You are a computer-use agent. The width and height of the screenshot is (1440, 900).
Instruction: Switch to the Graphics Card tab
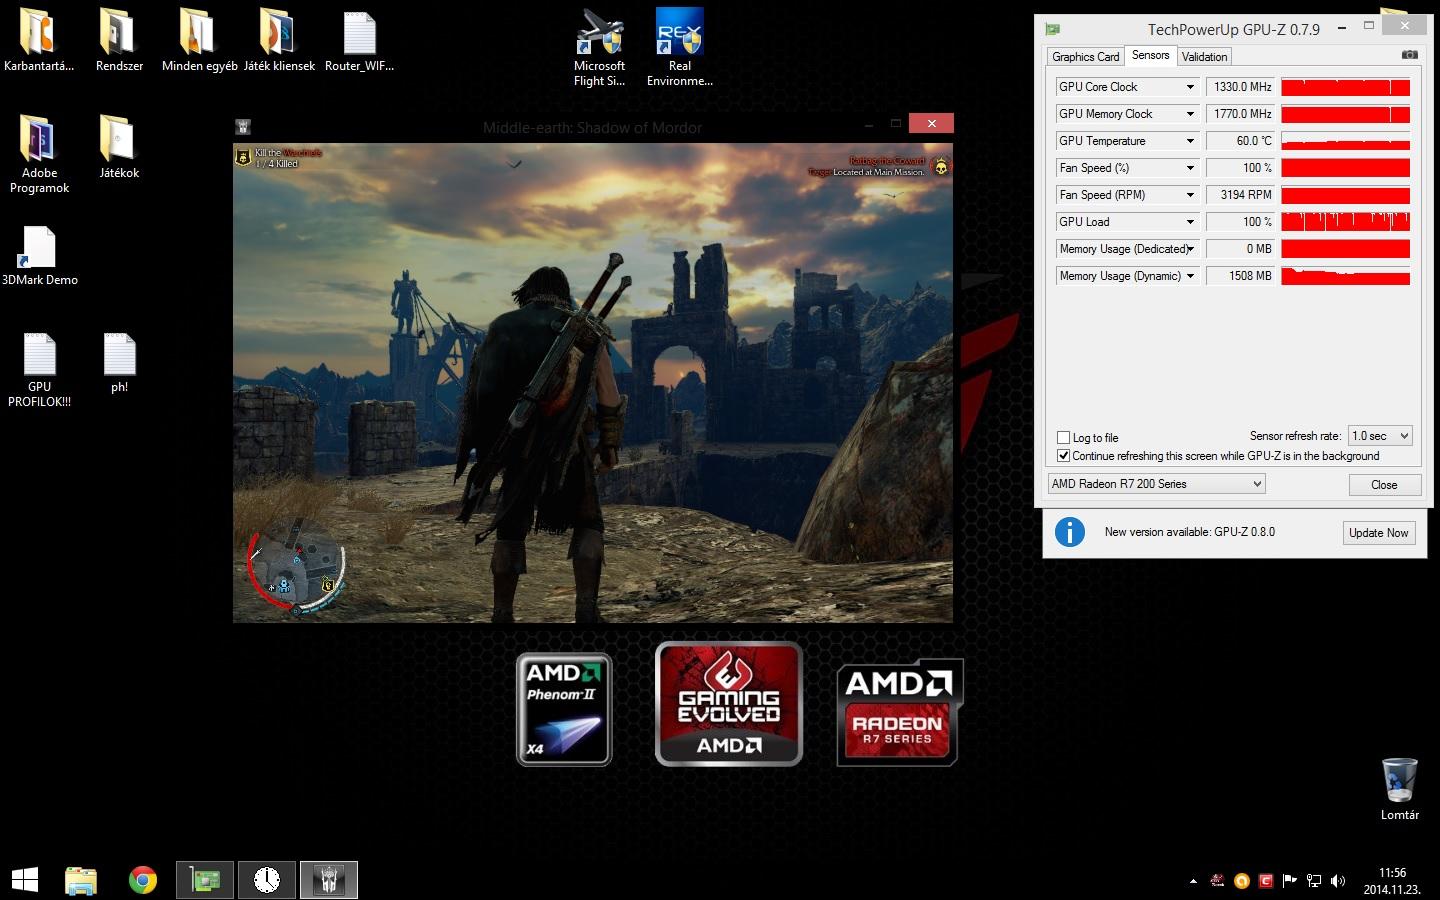(1086, 57)
